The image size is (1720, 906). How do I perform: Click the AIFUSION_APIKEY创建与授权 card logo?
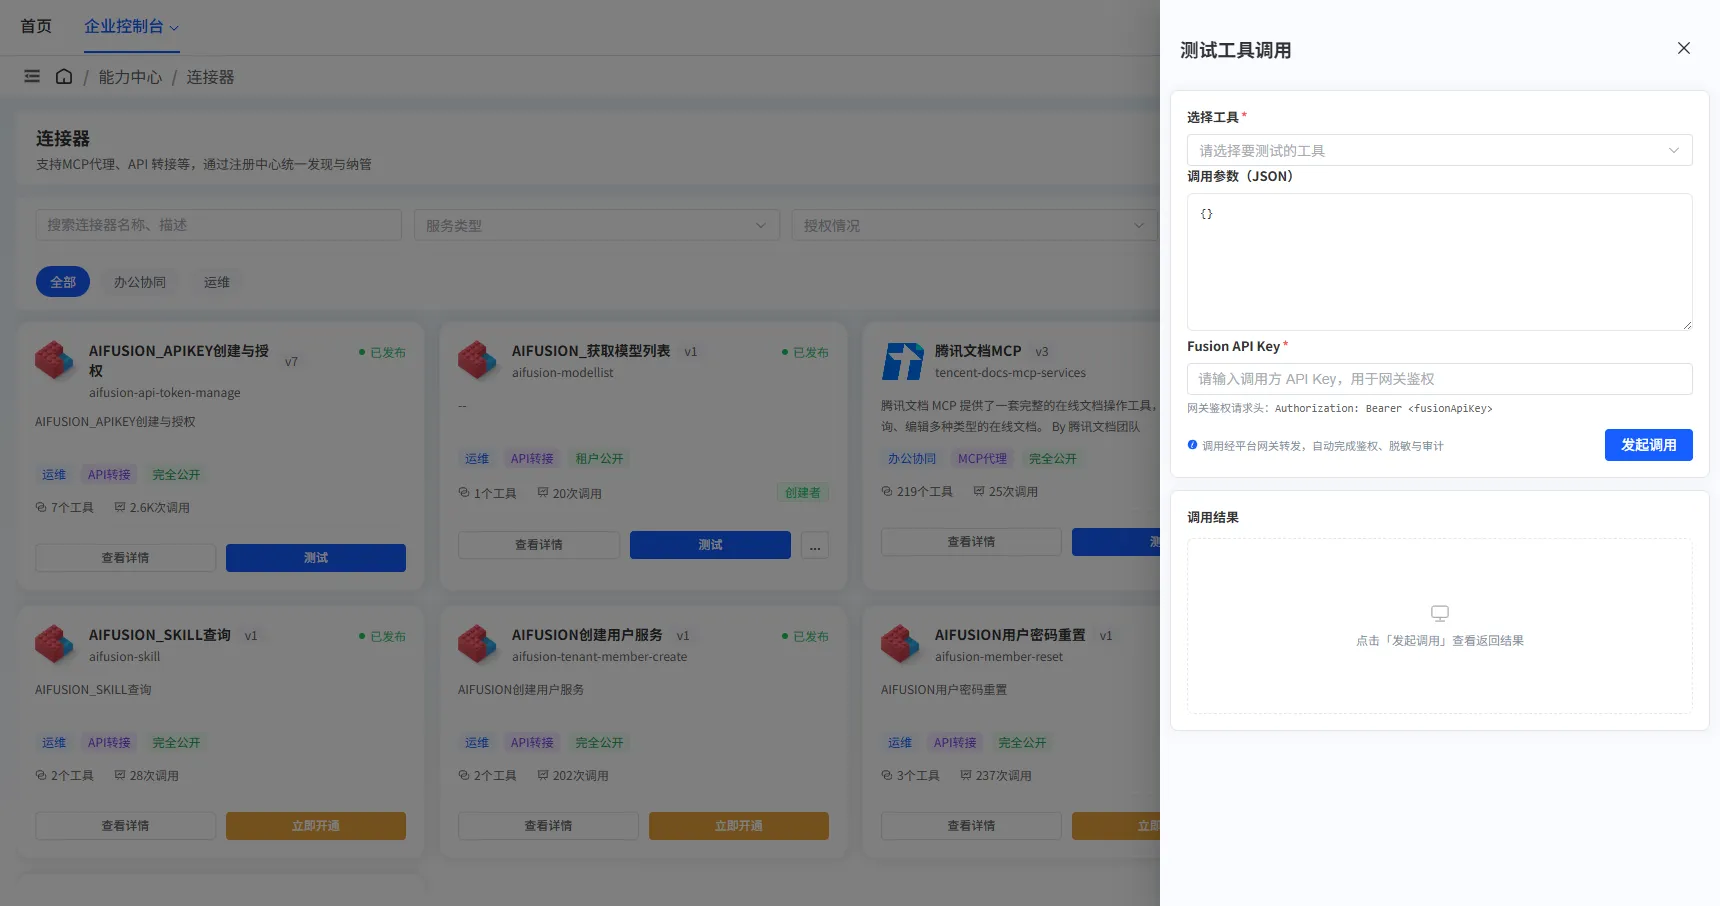click(55, 361)
